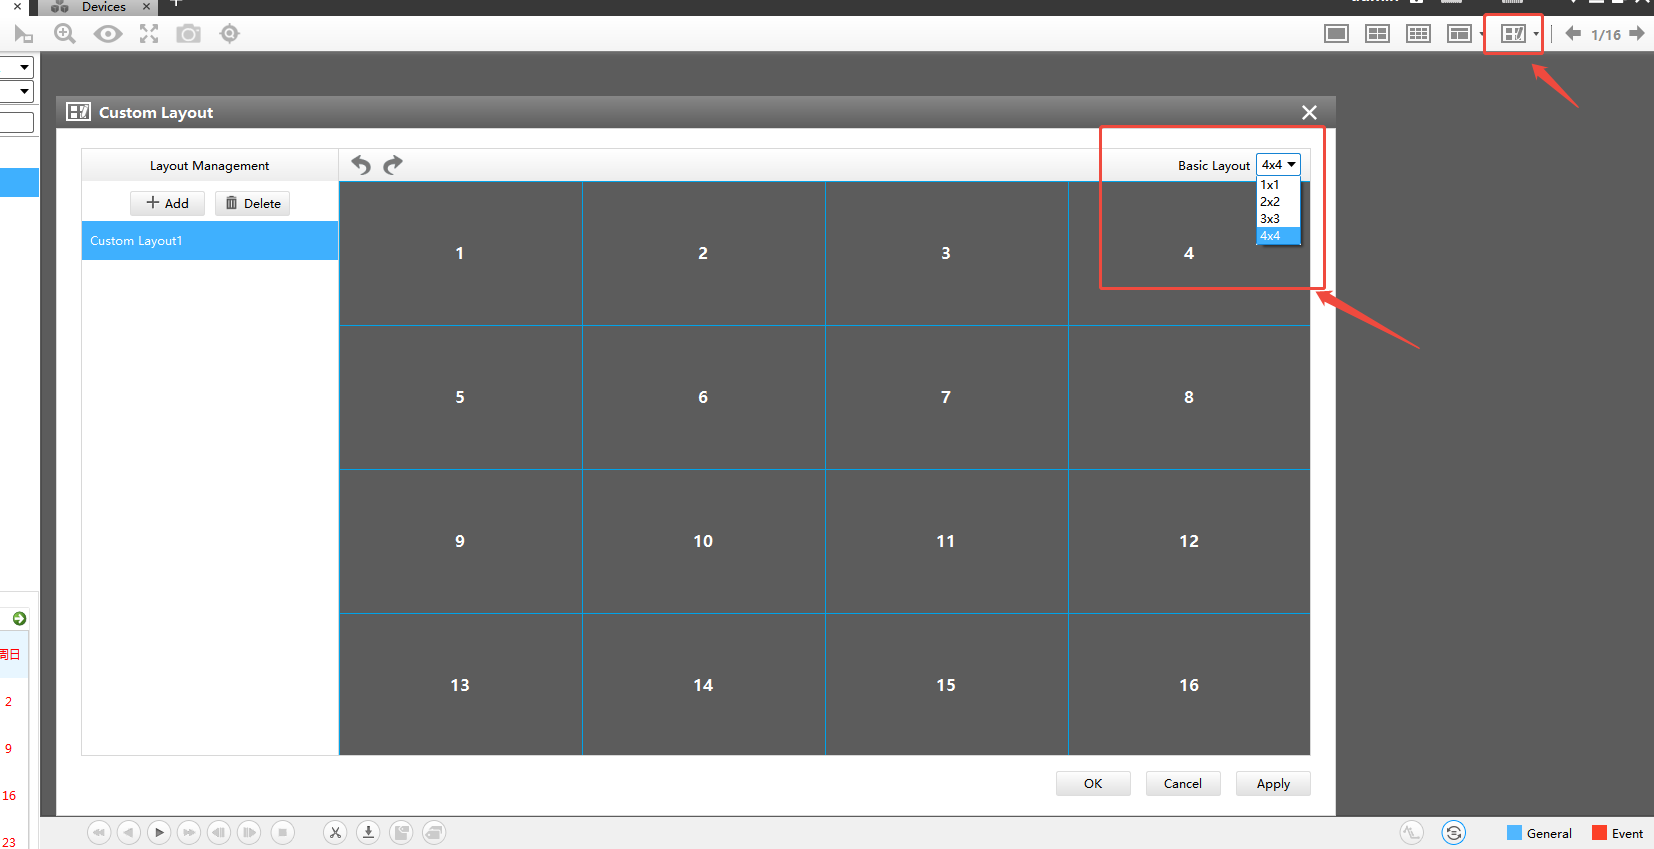
Task: Click the fast forward playback button
Action: click(189, 832)
